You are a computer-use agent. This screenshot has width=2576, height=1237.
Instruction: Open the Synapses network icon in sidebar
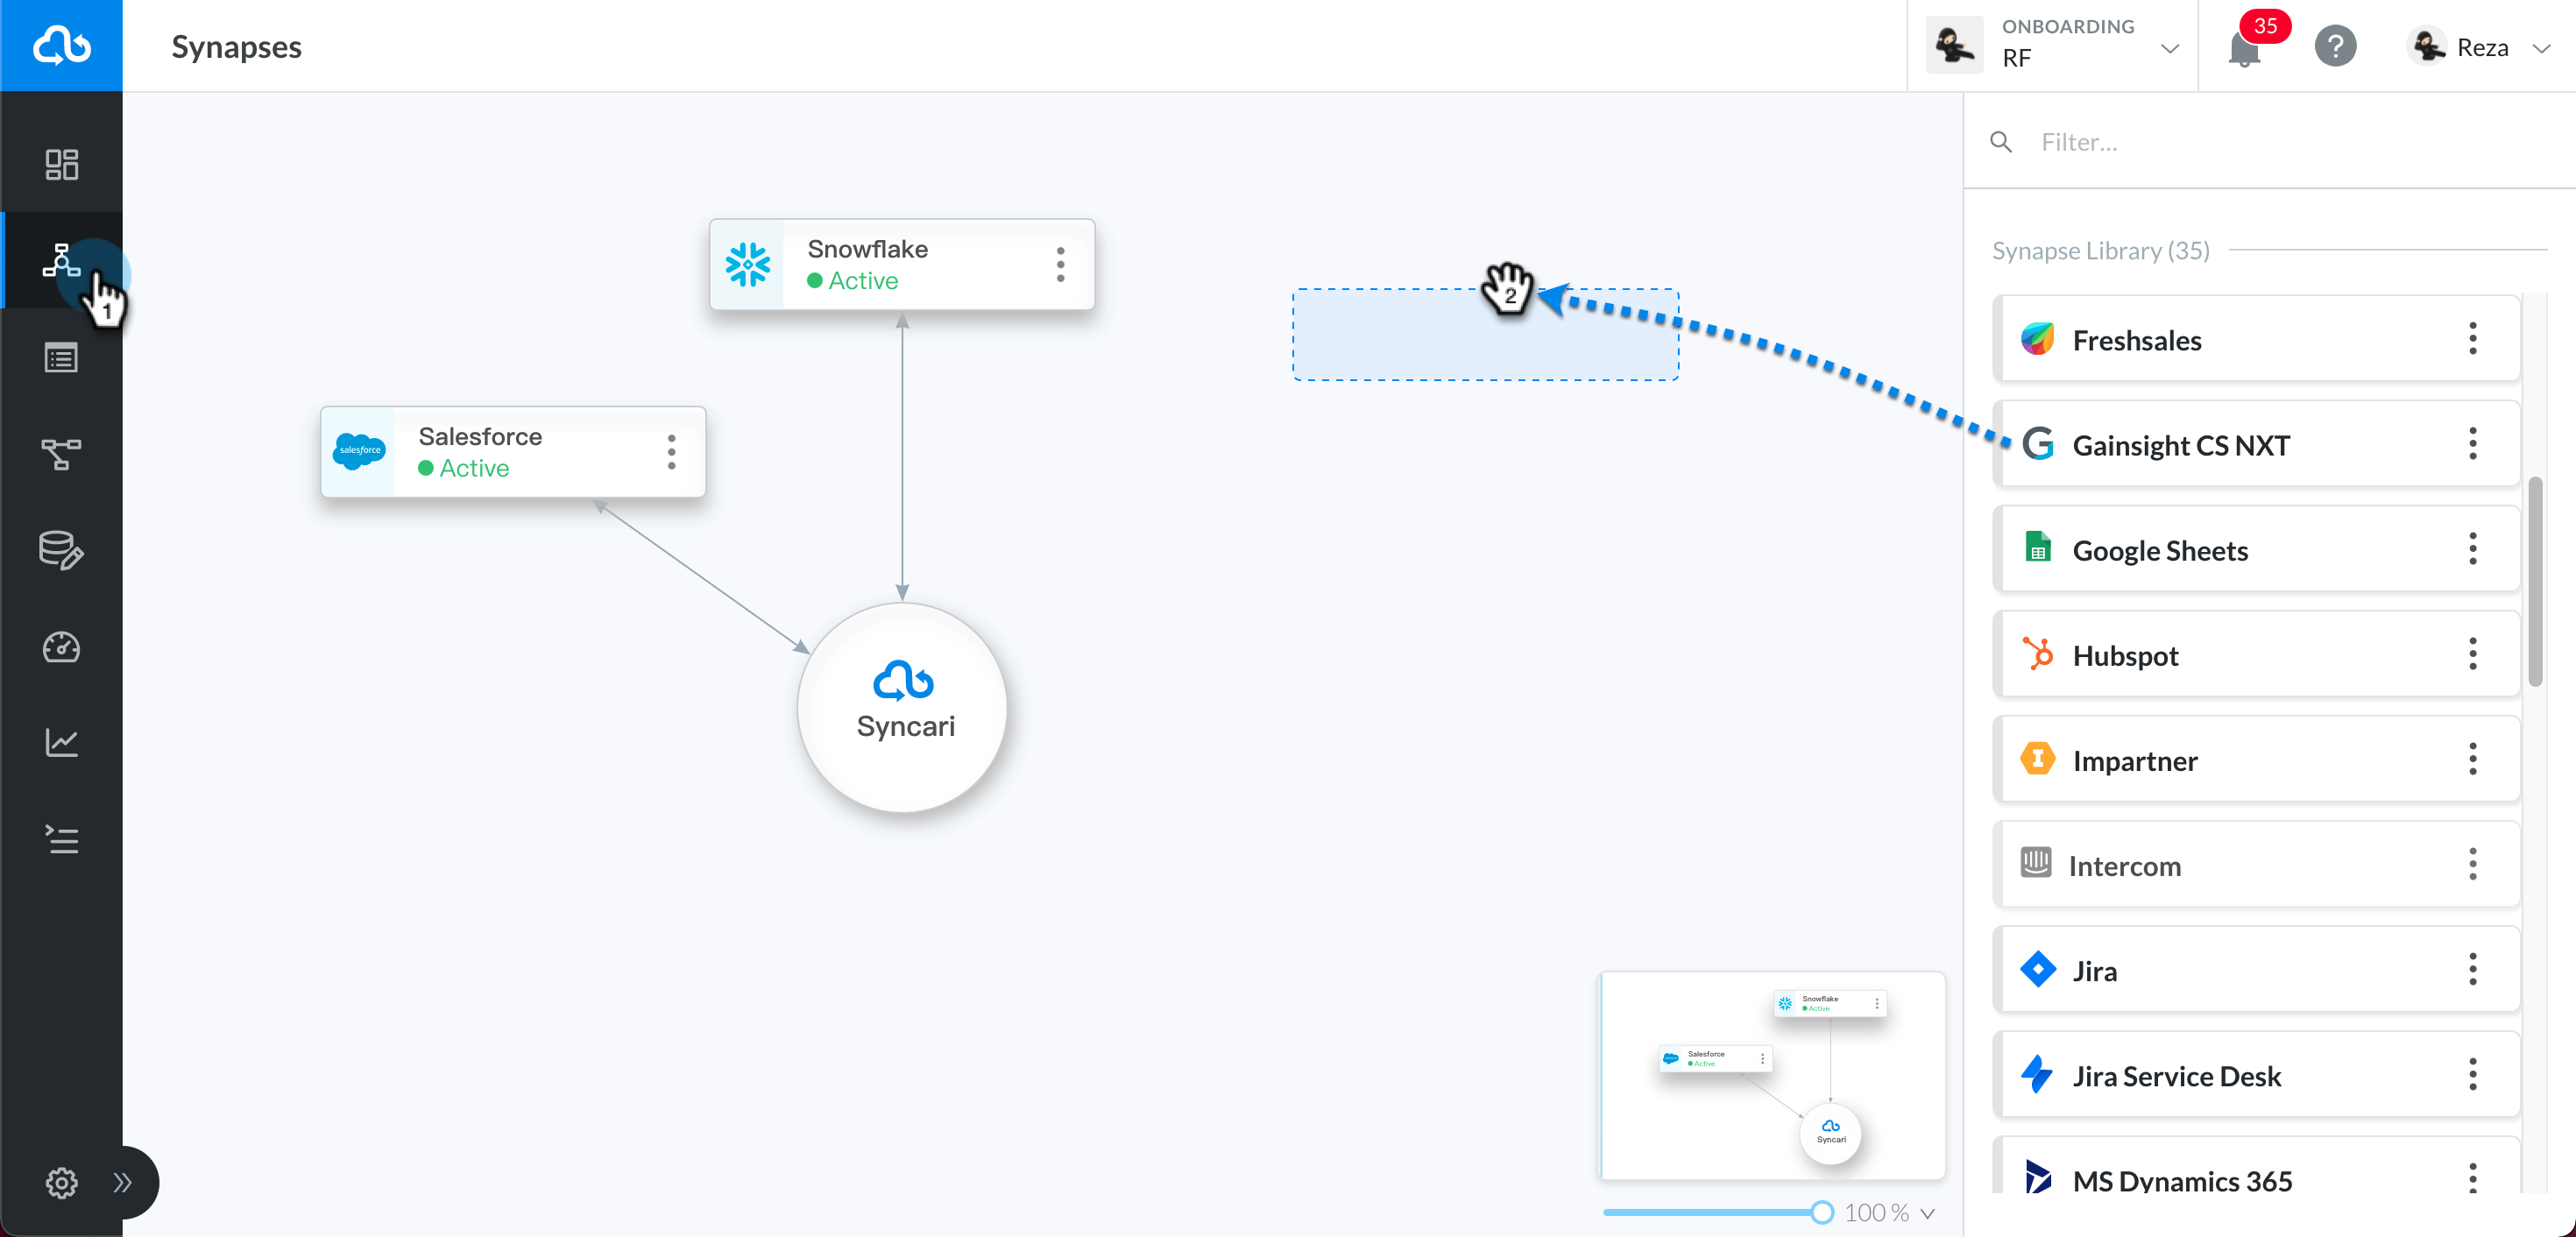pos(61,260)
